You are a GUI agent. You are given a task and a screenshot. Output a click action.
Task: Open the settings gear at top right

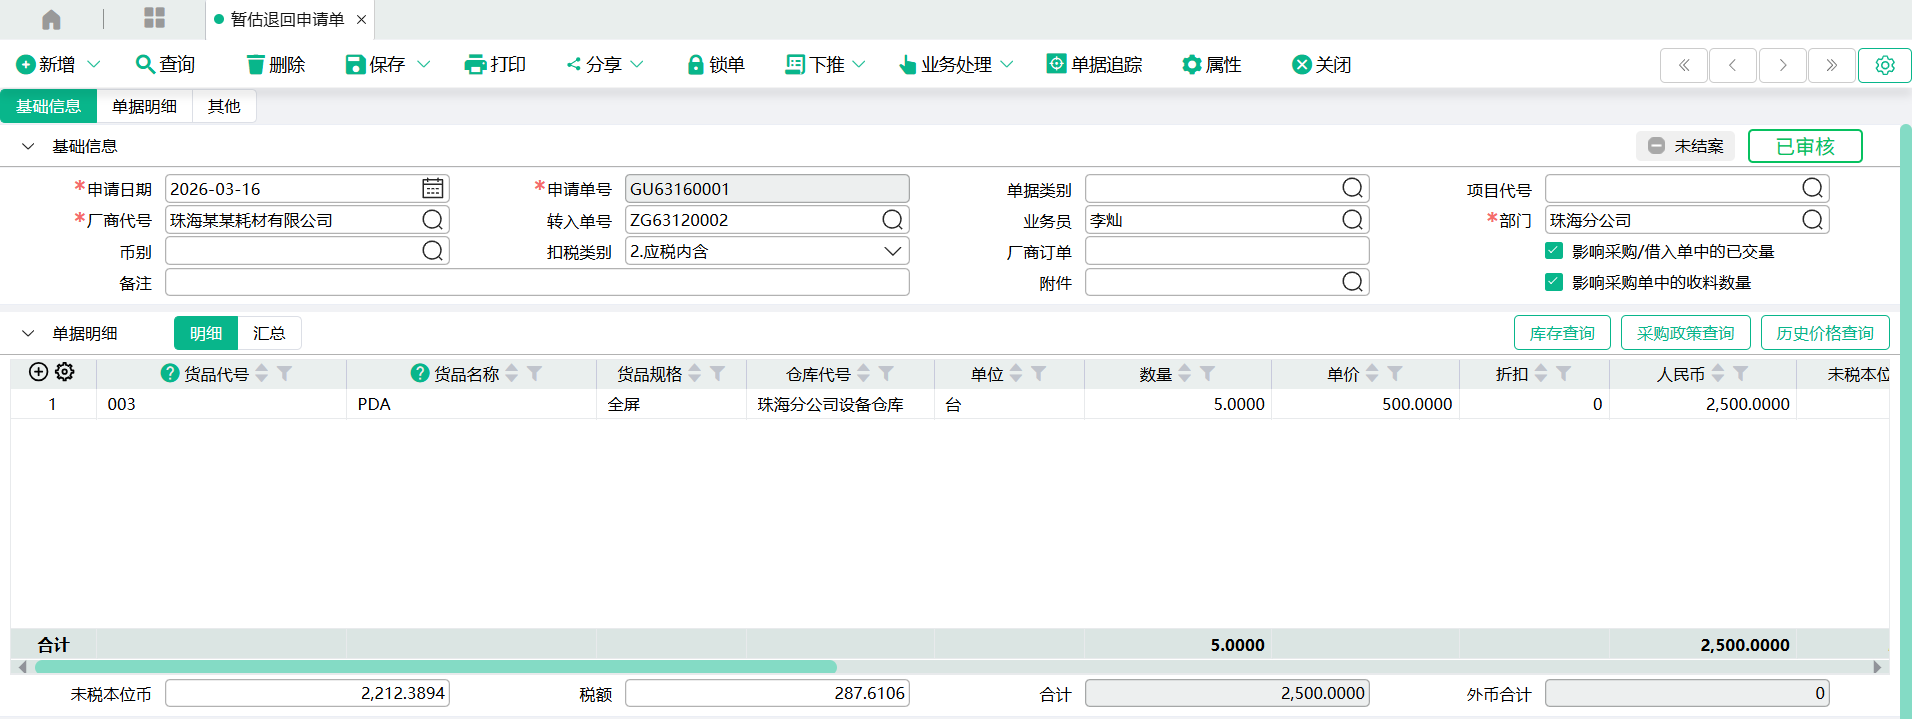click(1884, 65)
